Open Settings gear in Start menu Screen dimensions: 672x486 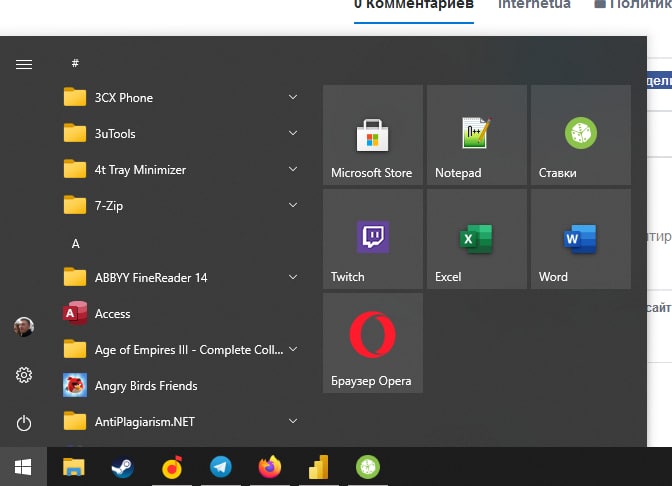(x=24, y=375)
